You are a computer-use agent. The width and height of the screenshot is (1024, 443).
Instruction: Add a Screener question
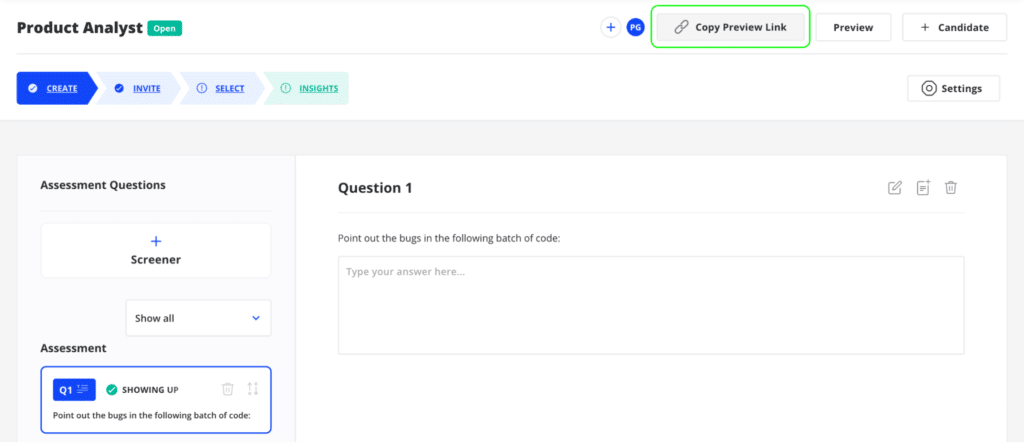tap(156, 251)
